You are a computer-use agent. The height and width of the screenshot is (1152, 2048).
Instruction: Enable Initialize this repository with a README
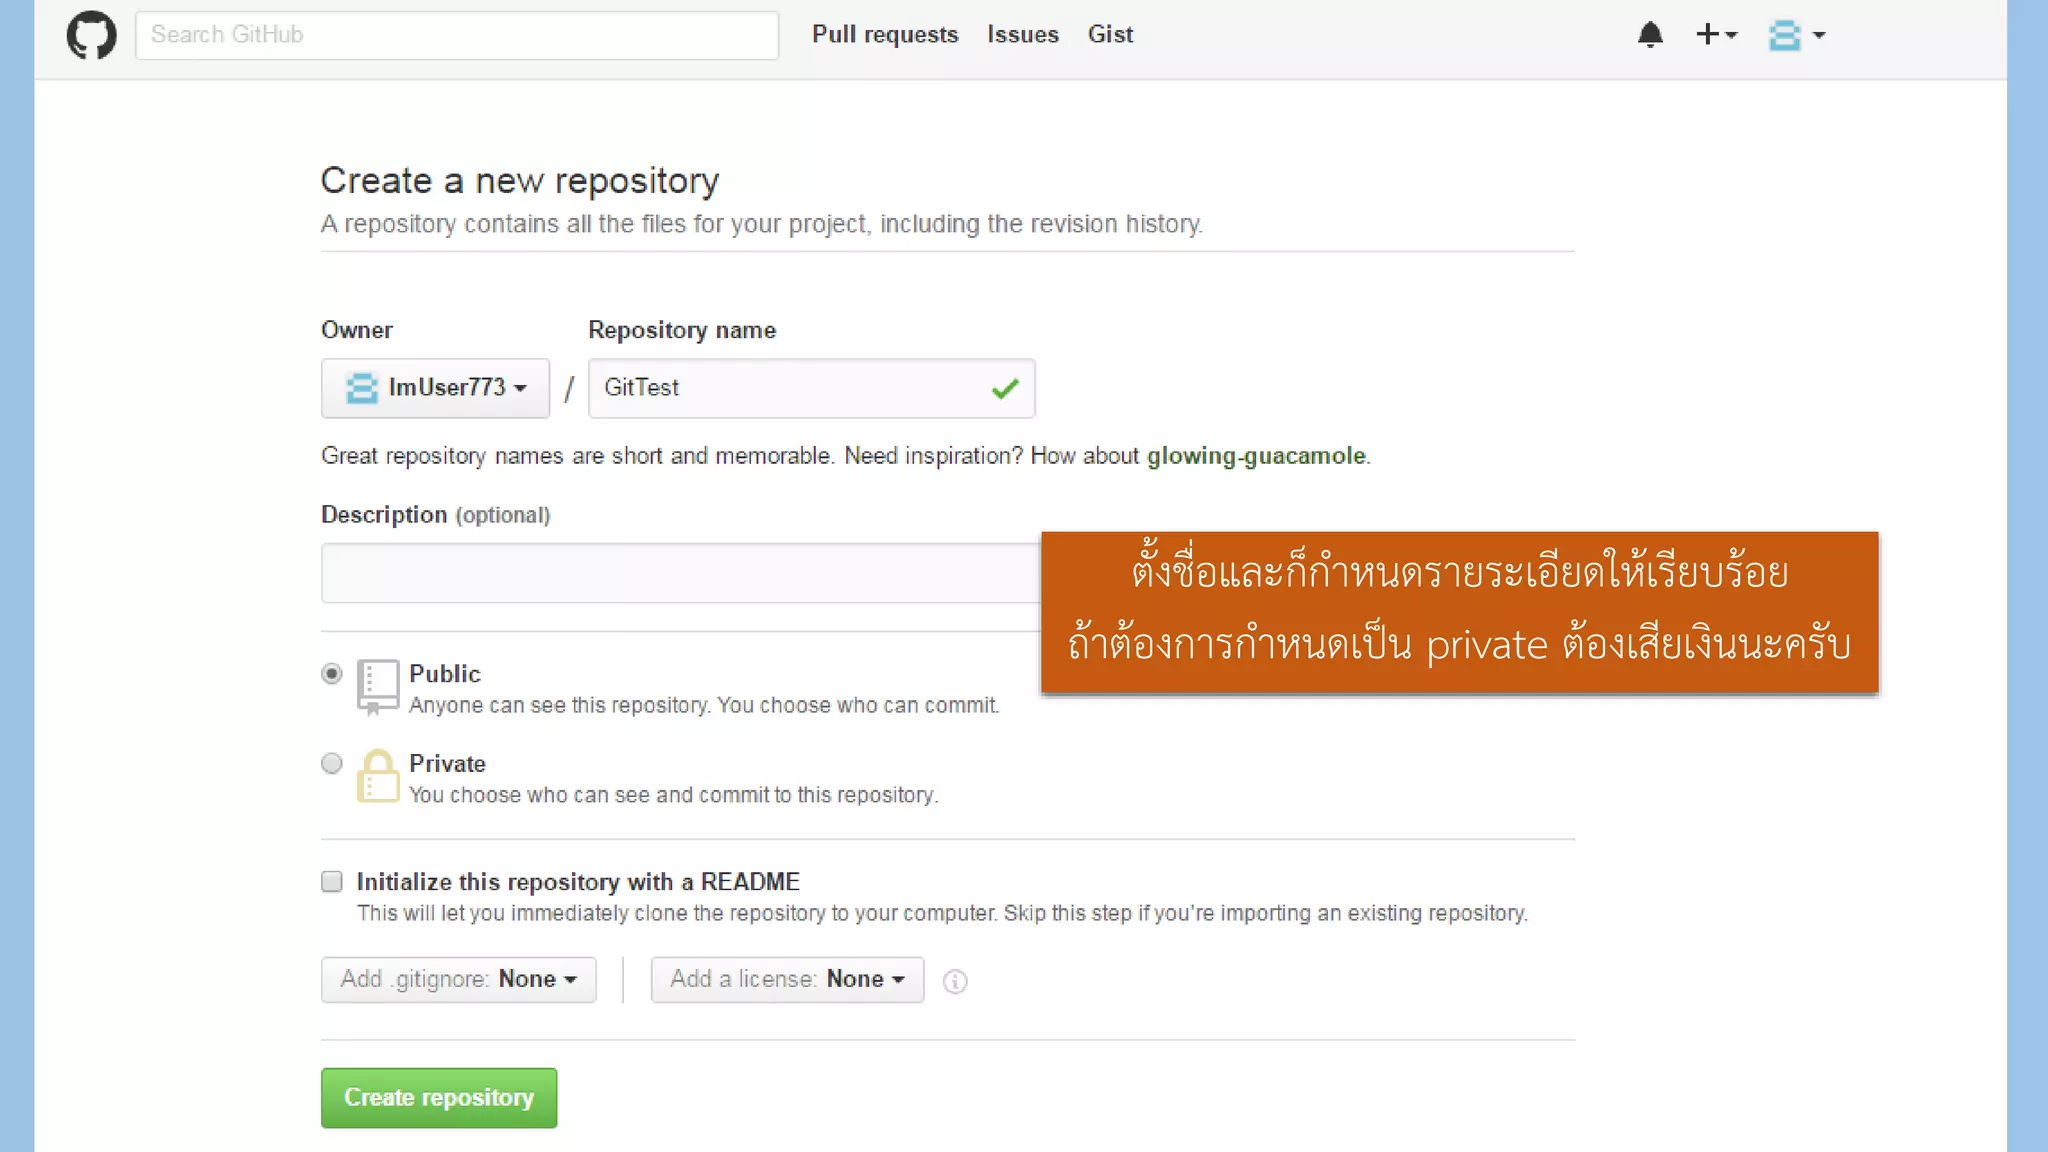(x=332, y=881)
